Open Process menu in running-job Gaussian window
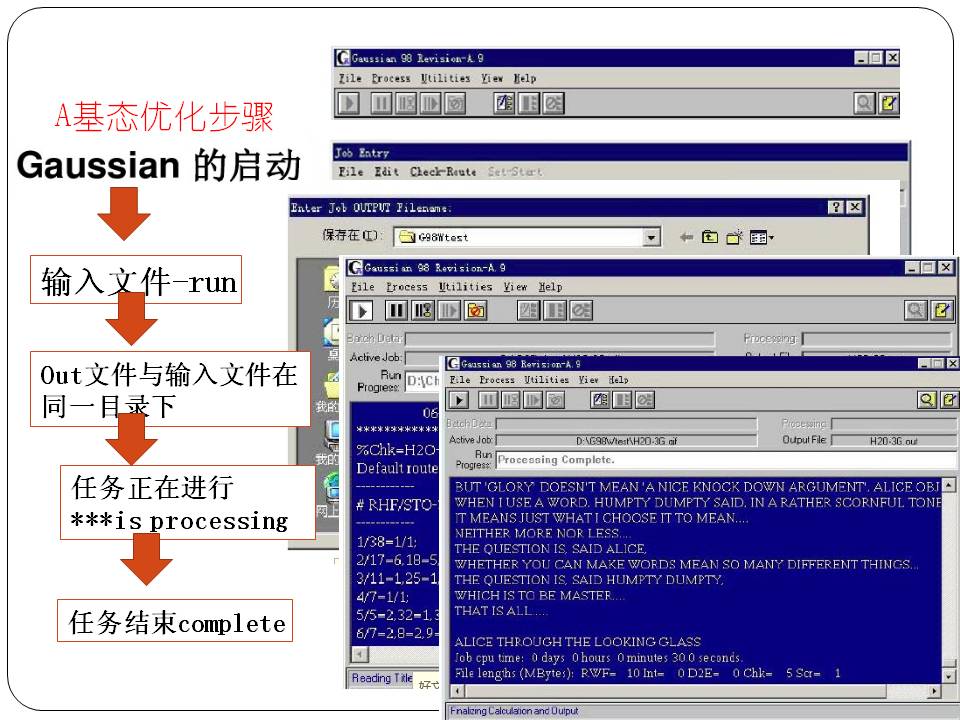This screenshot has width=960, height=720. [x=407, y=287]
